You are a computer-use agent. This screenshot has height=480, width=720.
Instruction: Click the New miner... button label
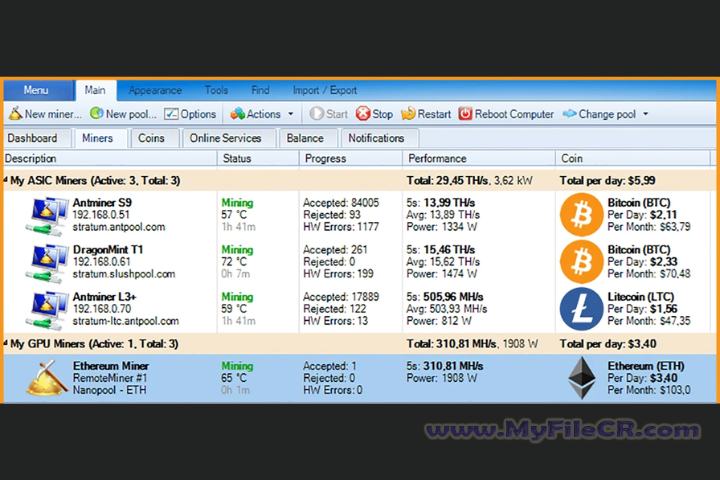pyautogui.click(x=53, y=114)
